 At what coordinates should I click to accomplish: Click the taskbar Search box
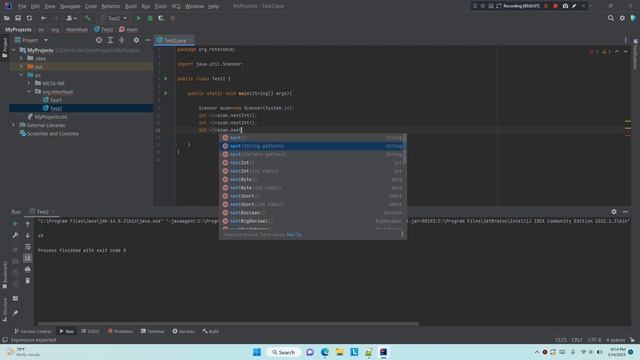pos(284,352)
